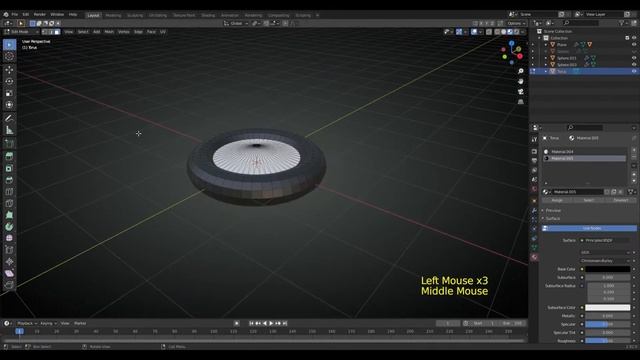Expand the Torus object in outliner
640x360 pixels.
[546, 71]
